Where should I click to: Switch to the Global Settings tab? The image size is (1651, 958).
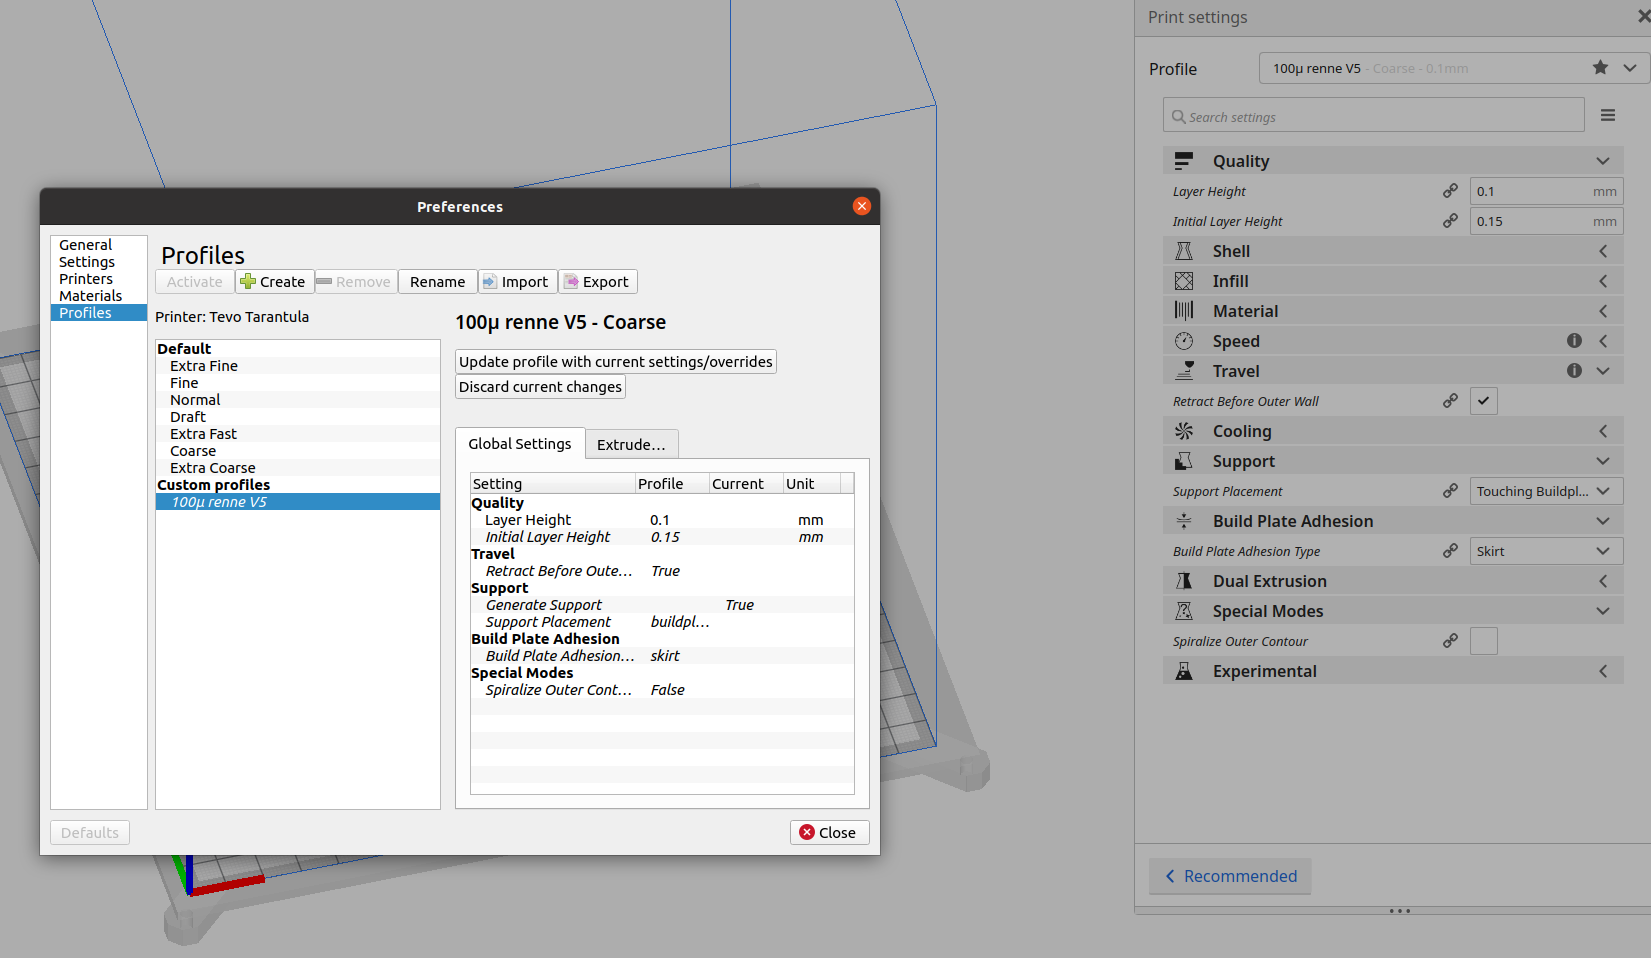tap(520, 444)
